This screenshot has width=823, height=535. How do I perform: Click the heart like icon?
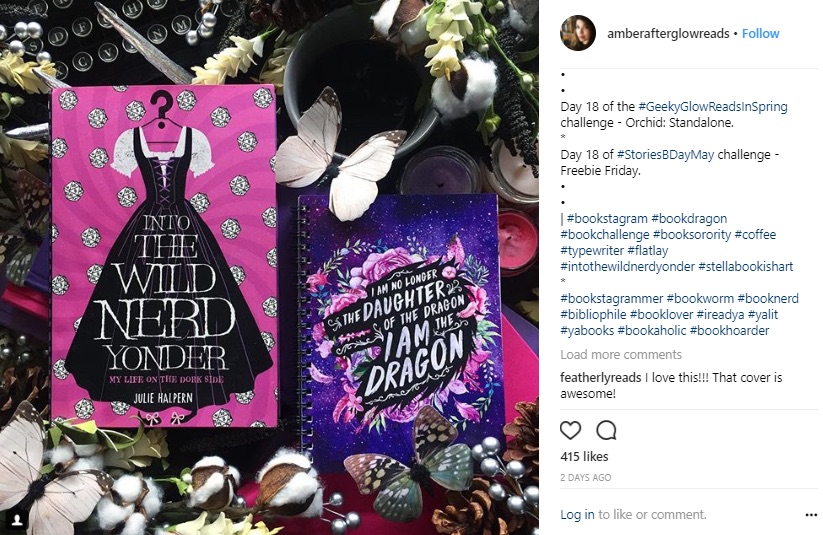570,431
